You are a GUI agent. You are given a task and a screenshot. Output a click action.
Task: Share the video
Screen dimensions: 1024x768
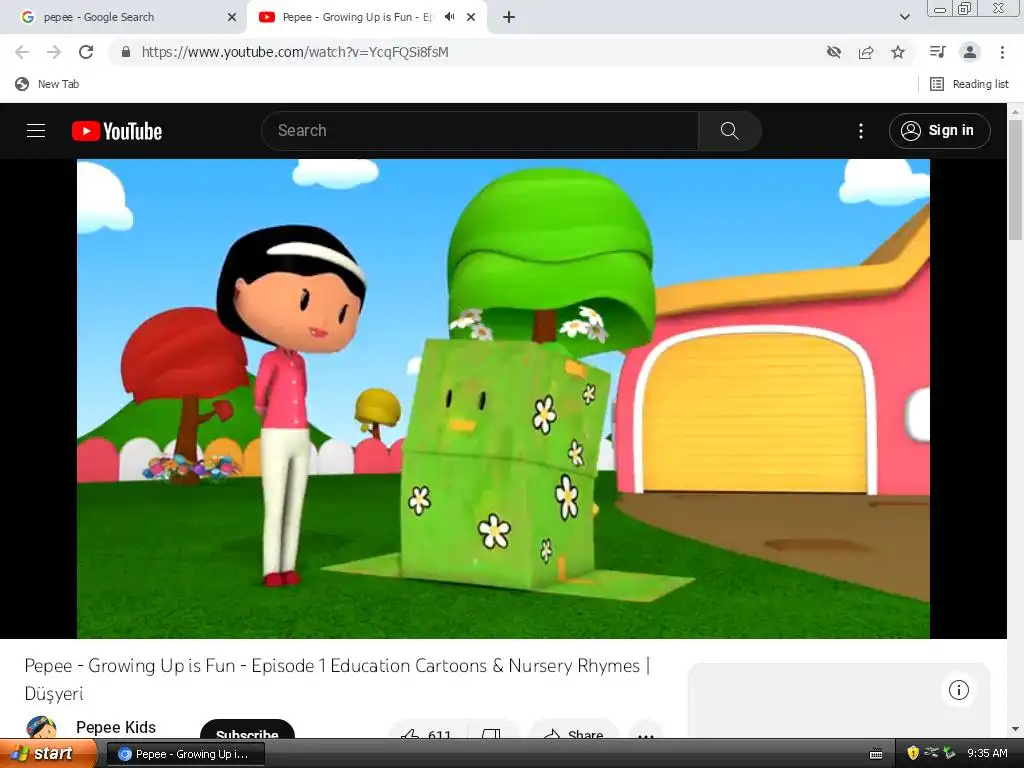pos(573,730)
